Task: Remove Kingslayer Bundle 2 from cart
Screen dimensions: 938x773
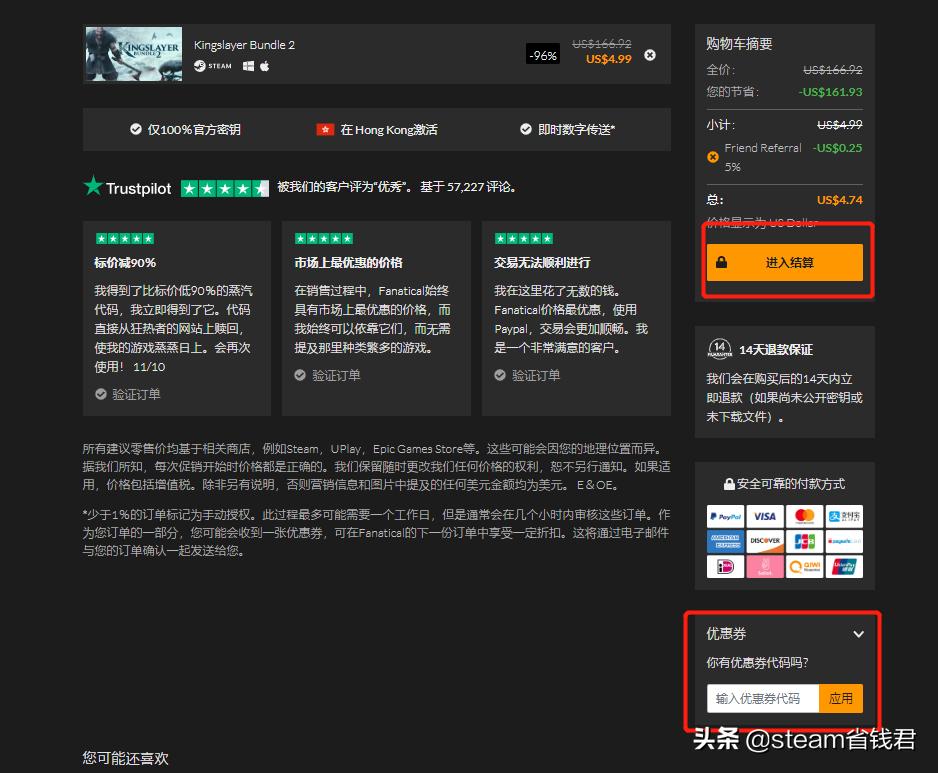Action: 649,55
